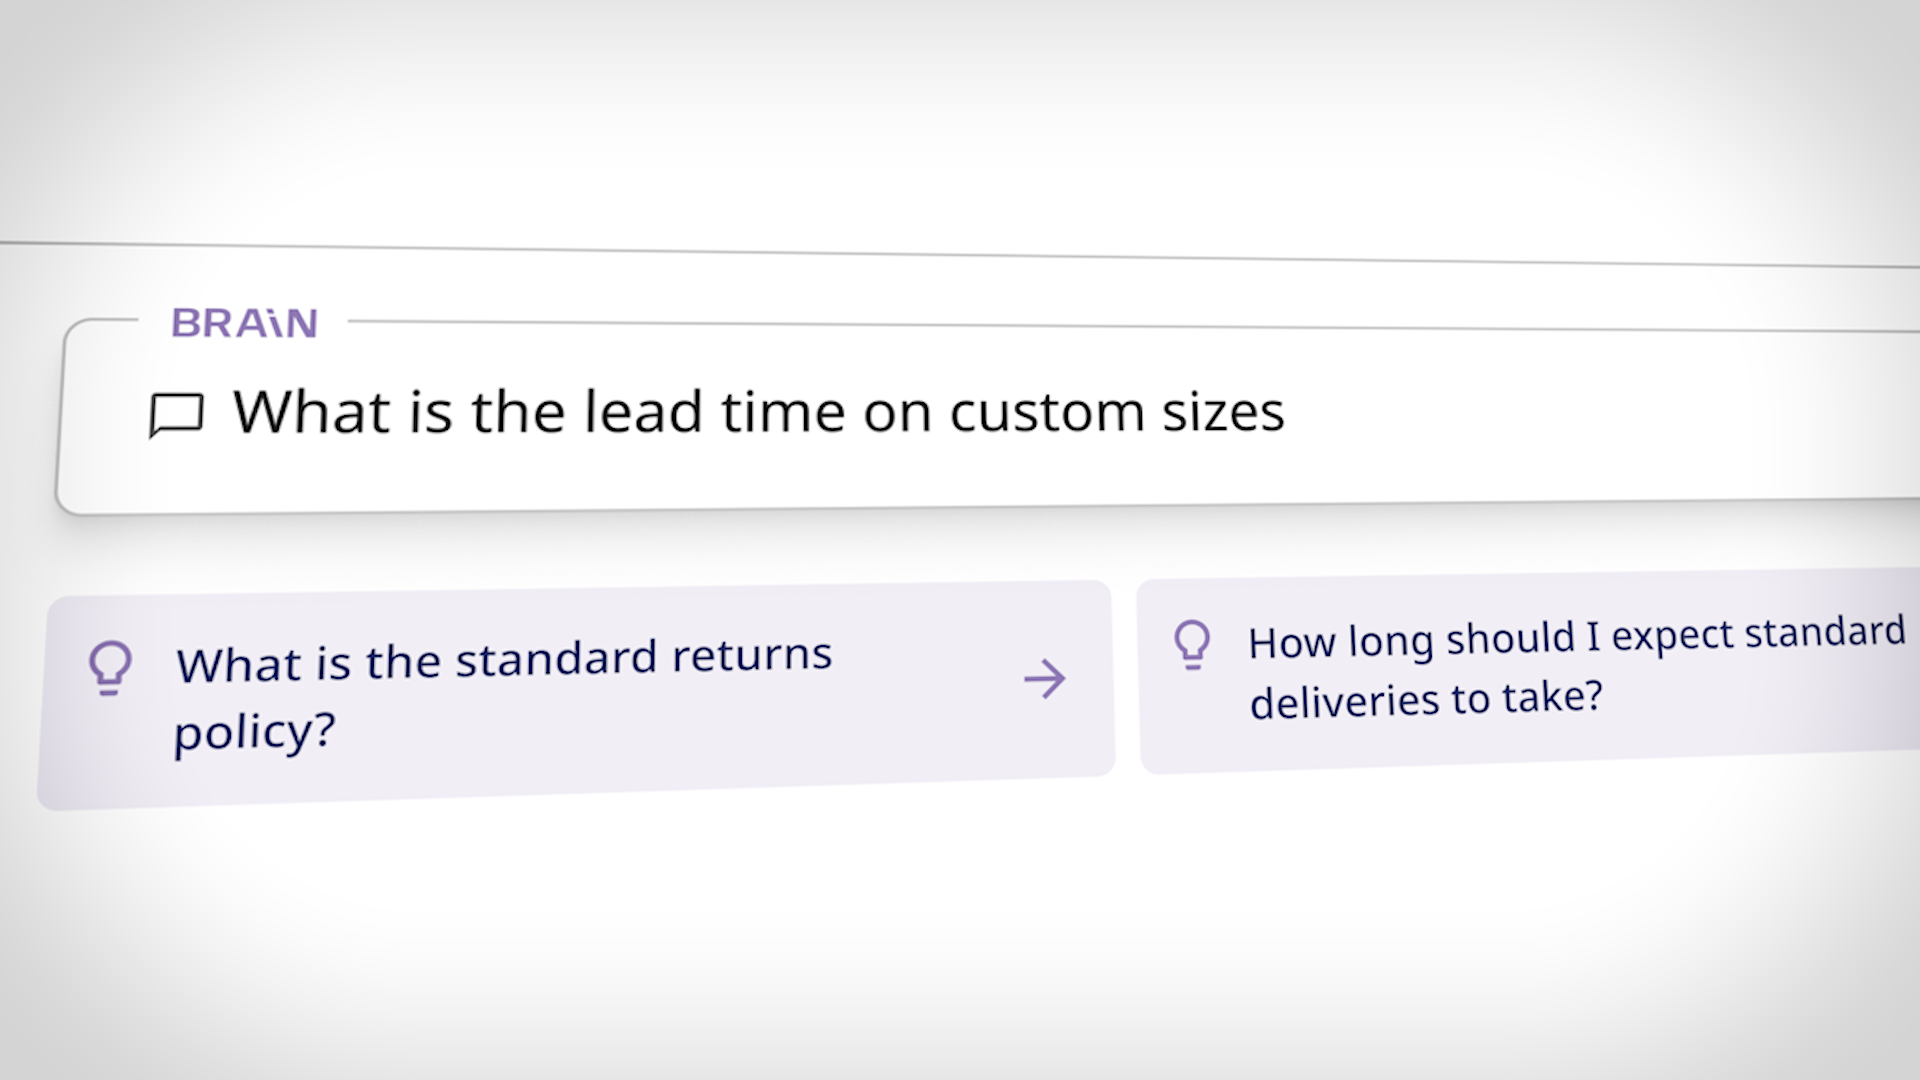This screenshot has width=1920, height=1080.
Task: Click the chat bubble icon in the search box
Action: (176, 414)
